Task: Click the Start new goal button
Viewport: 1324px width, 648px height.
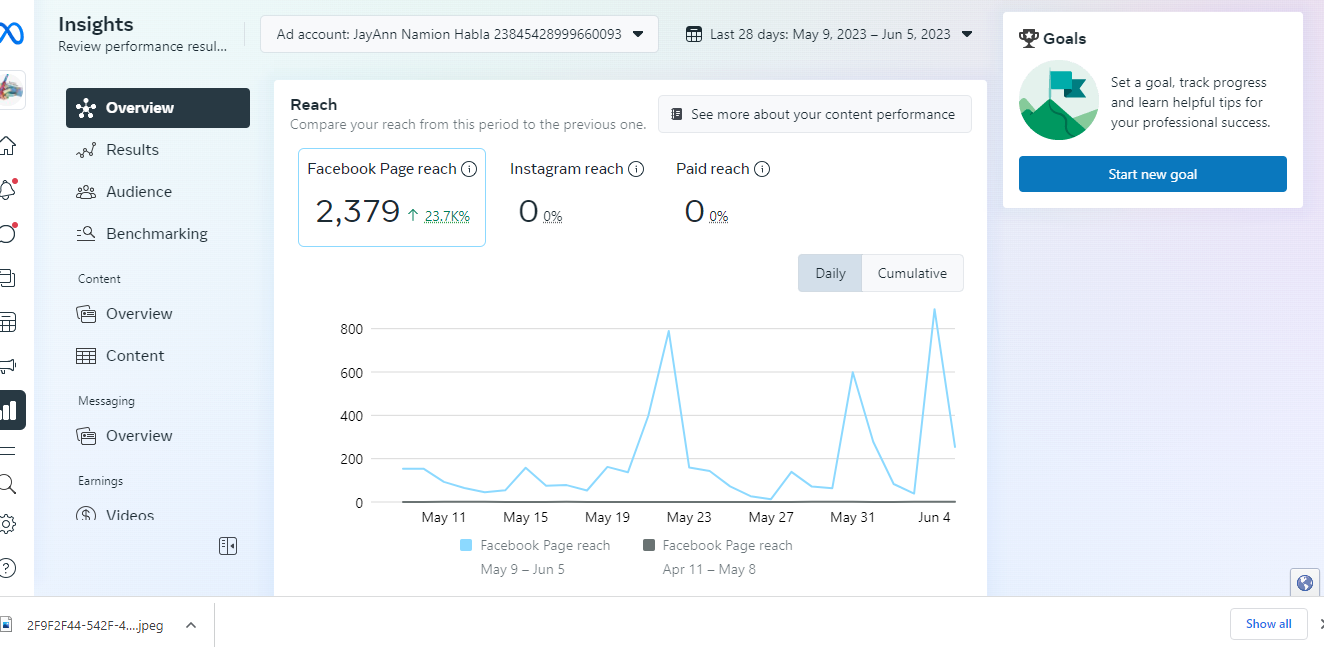Action: pos(1152,174)
